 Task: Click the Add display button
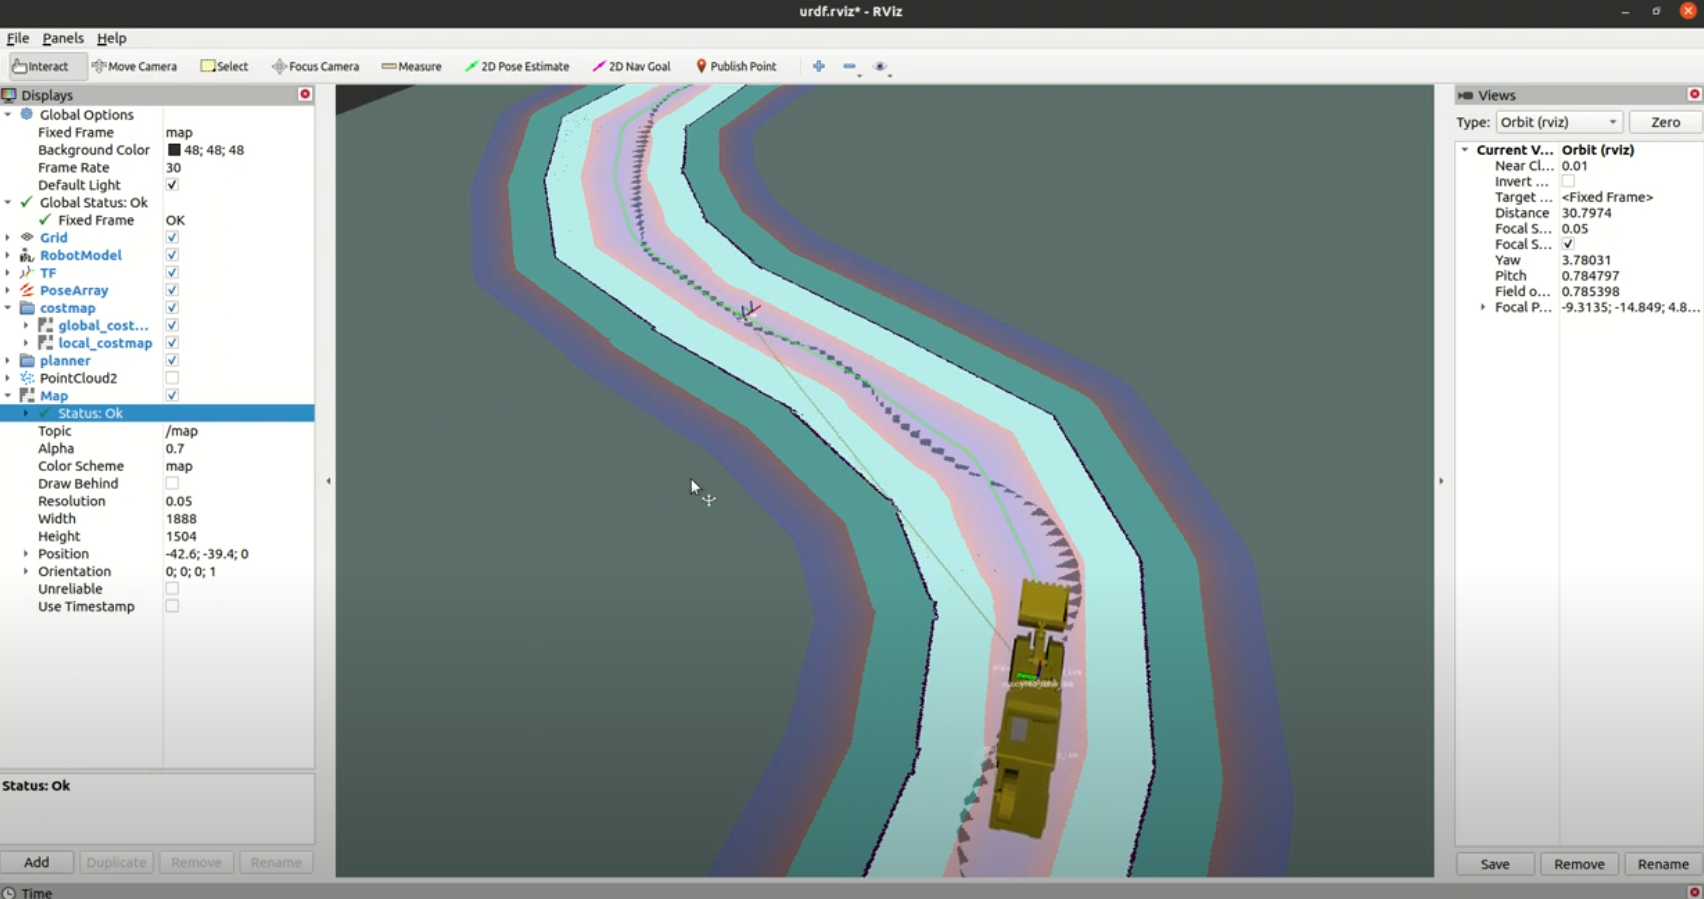click(x=37, y=862)
